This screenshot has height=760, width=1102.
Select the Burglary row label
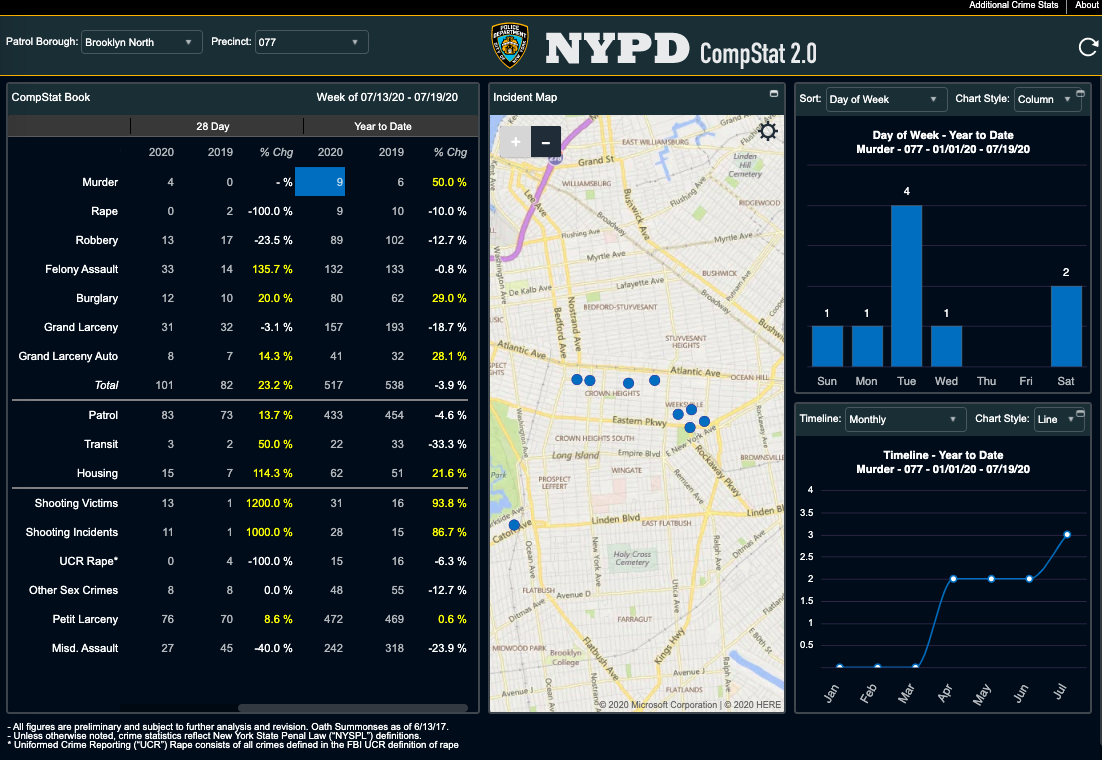[x=97, y=298]
